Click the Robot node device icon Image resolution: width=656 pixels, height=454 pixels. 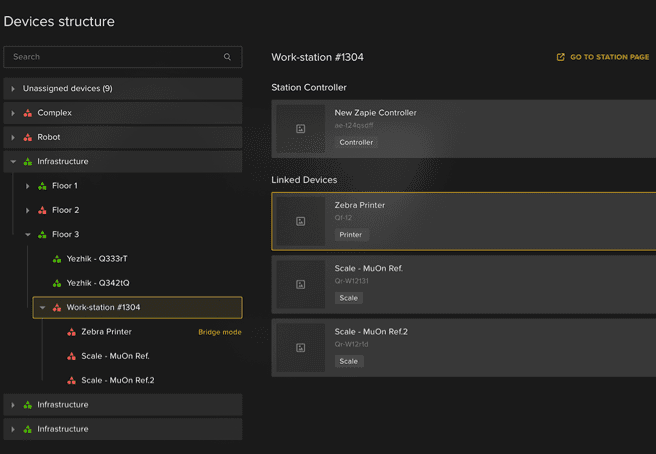pos(28,137)
